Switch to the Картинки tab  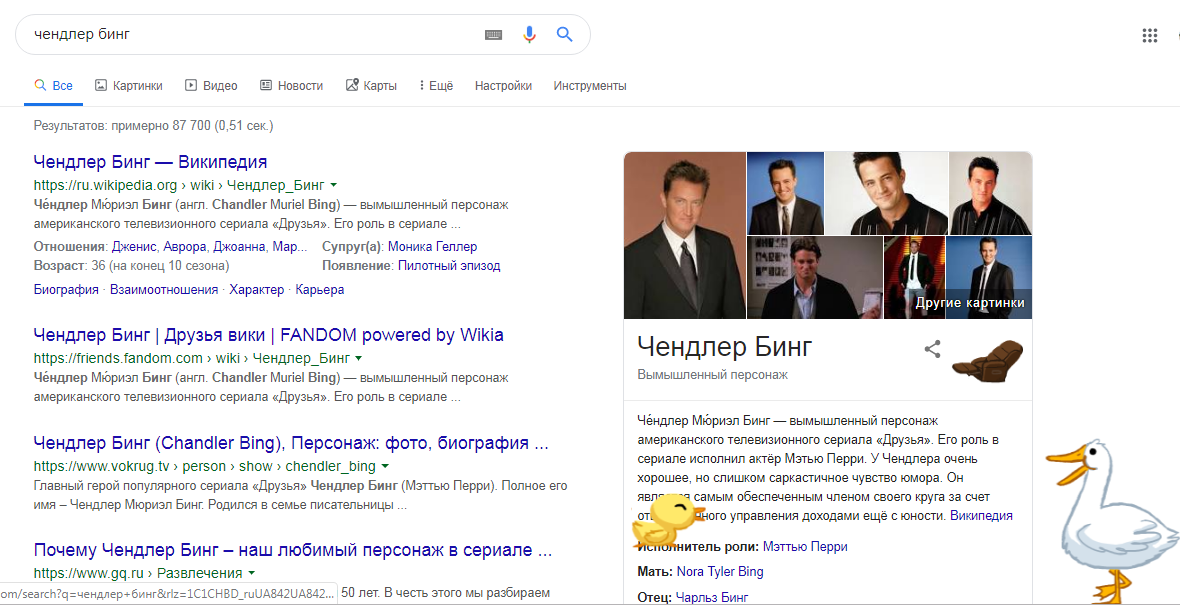click(128, 86)
